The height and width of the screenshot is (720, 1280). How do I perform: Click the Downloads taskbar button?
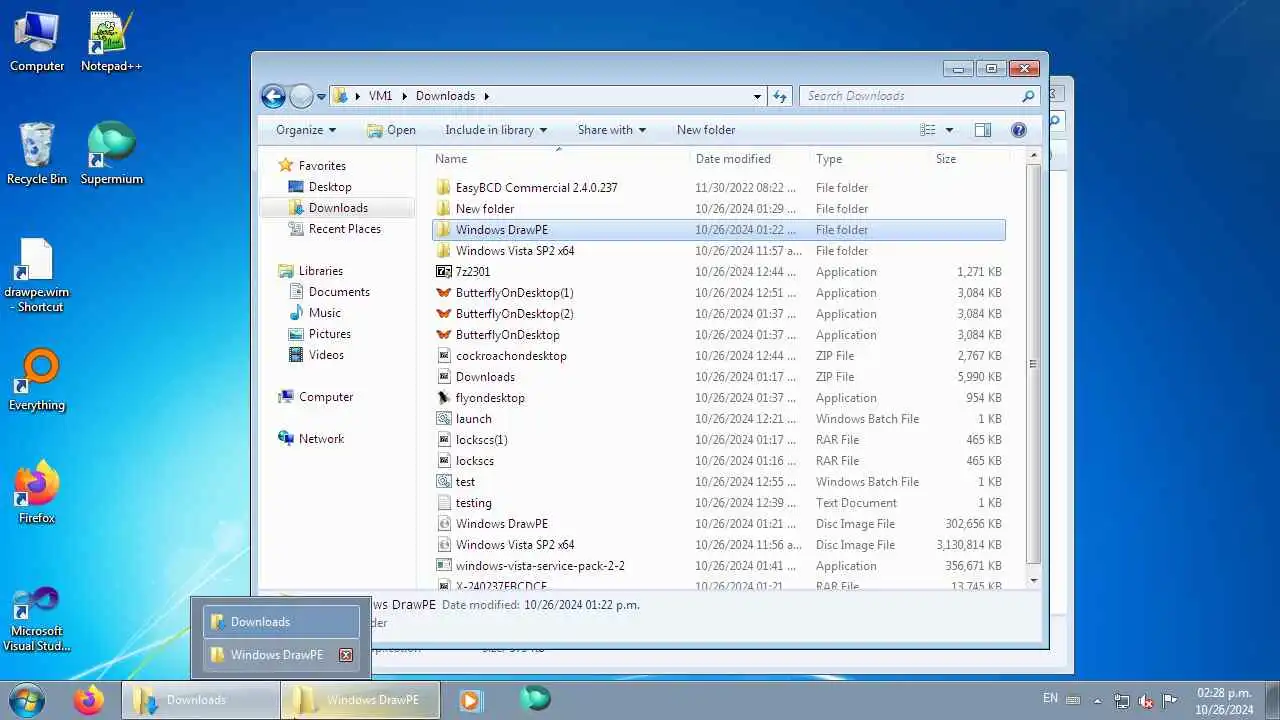coord(200,700)
